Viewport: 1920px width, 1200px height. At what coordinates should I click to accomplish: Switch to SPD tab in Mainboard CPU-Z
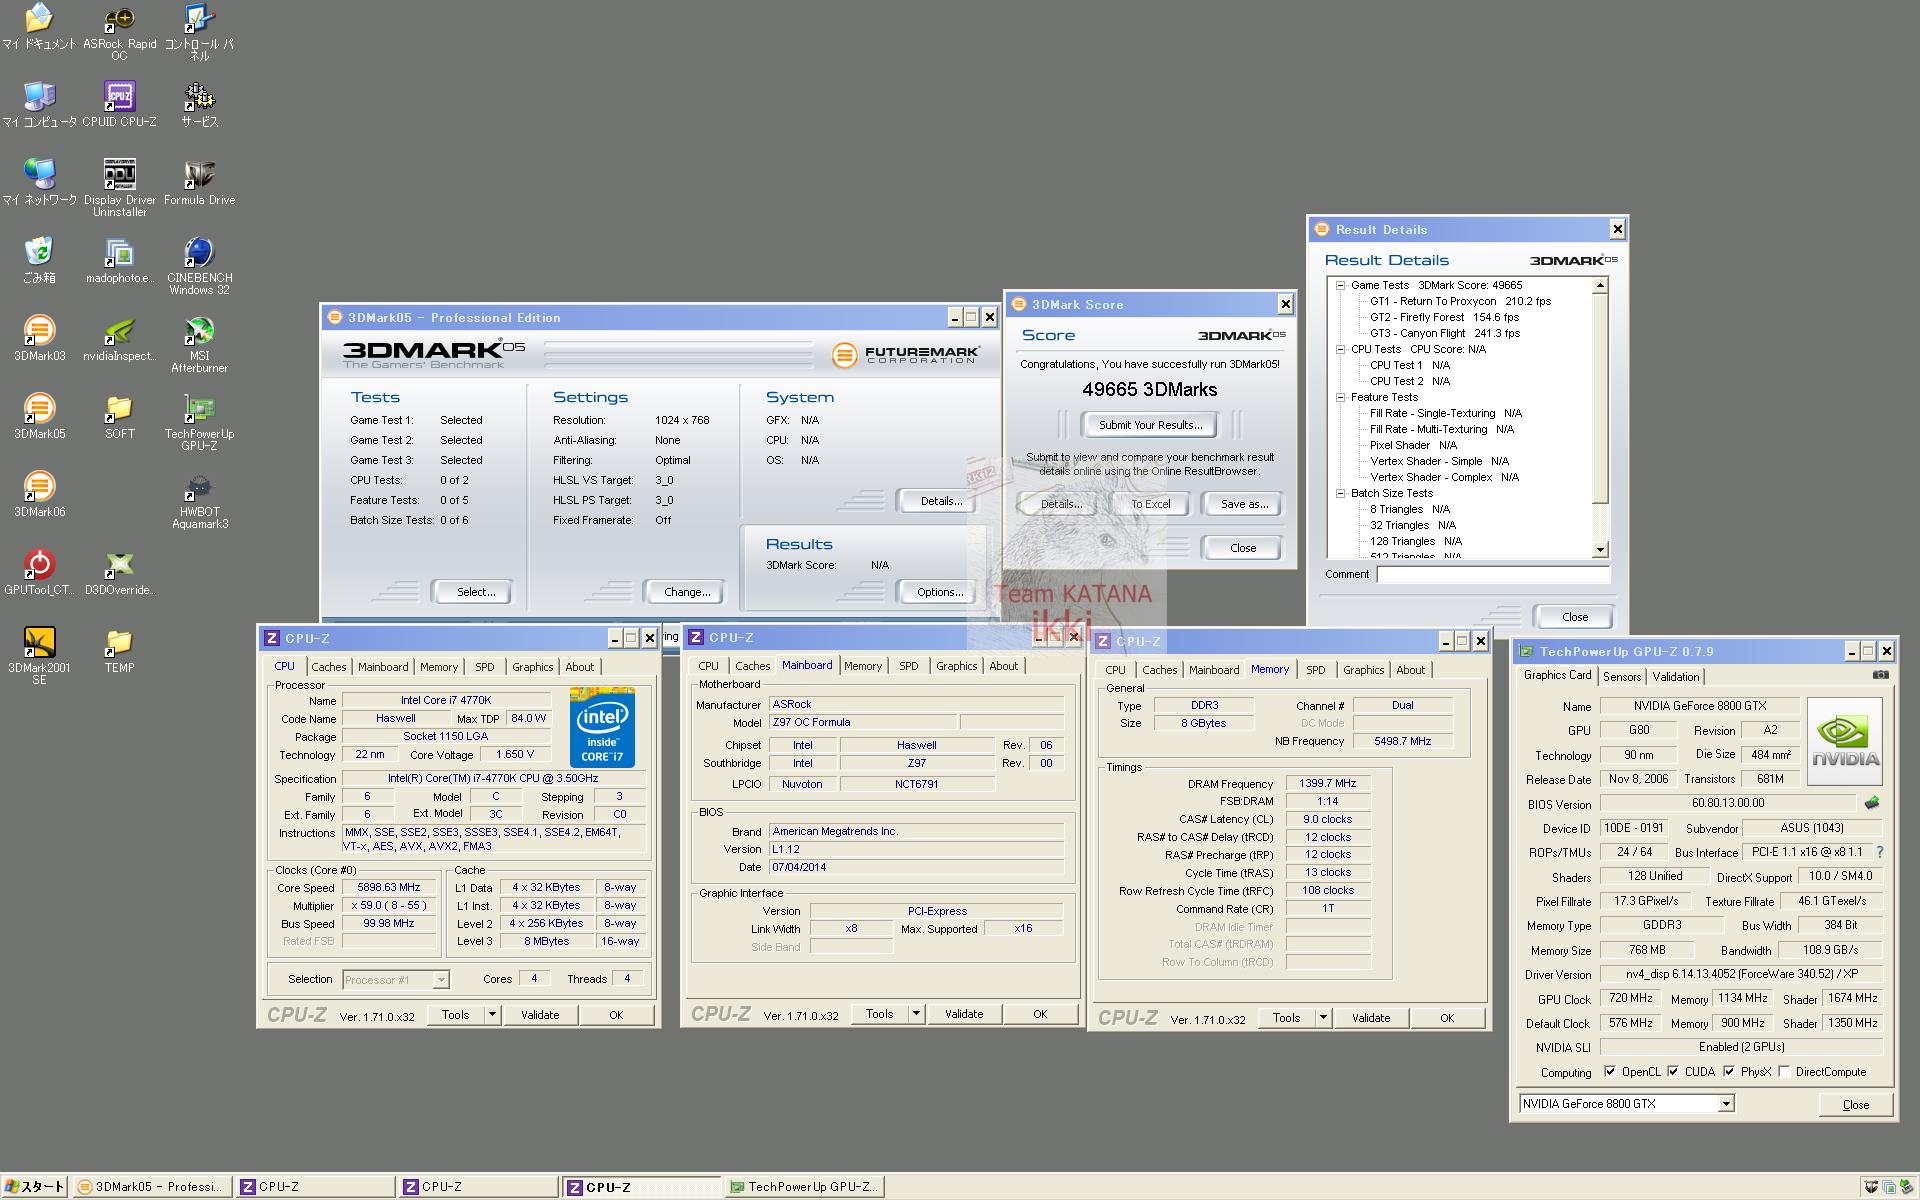[908, 666]
